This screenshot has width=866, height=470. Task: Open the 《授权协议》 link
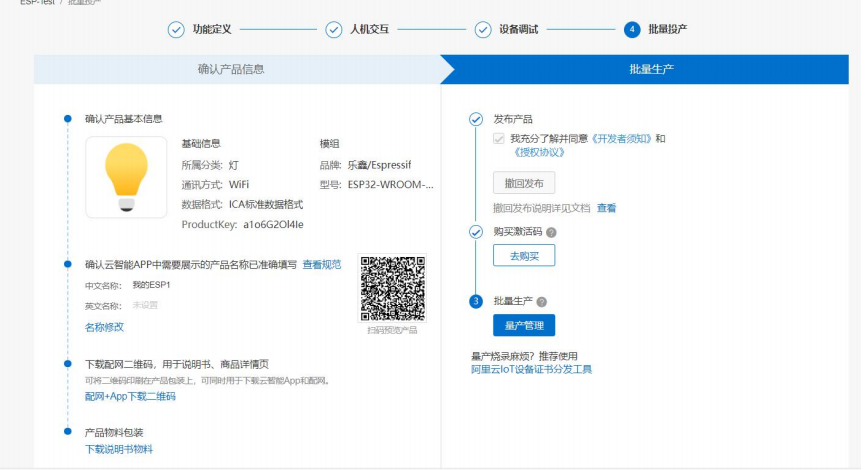(x=539, y=152)
